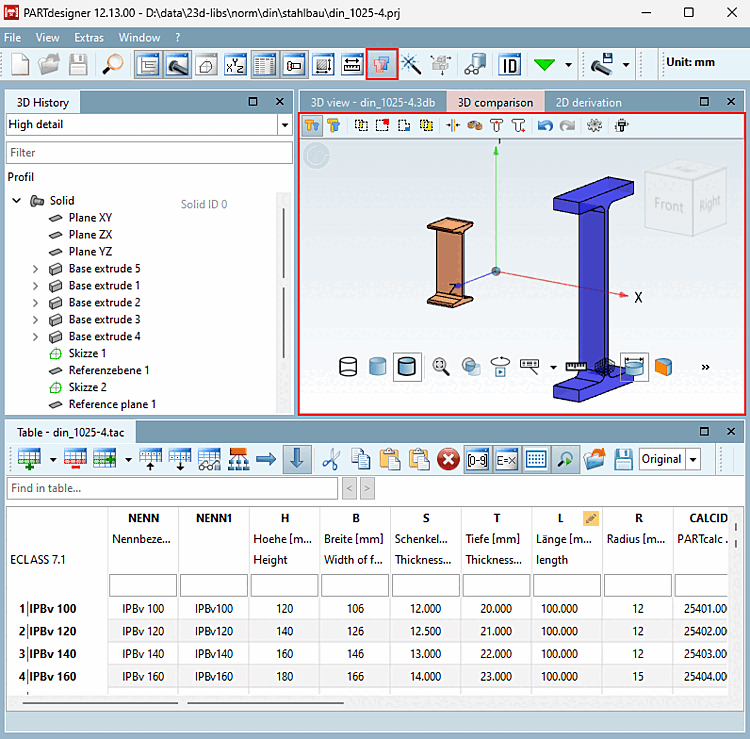Open dropdown arrow beside the green triangle
The height and width of the screenshot is (739, 750).
(x=568, y=65)
